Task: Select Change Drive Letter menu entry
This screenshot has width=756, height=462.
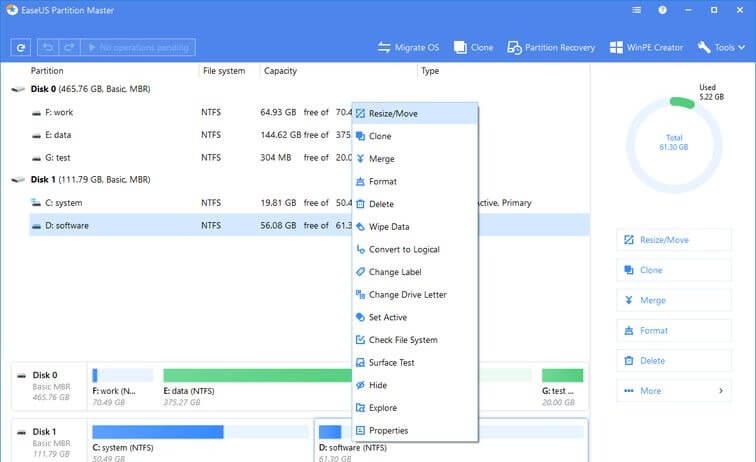Action: coord(415,295)
